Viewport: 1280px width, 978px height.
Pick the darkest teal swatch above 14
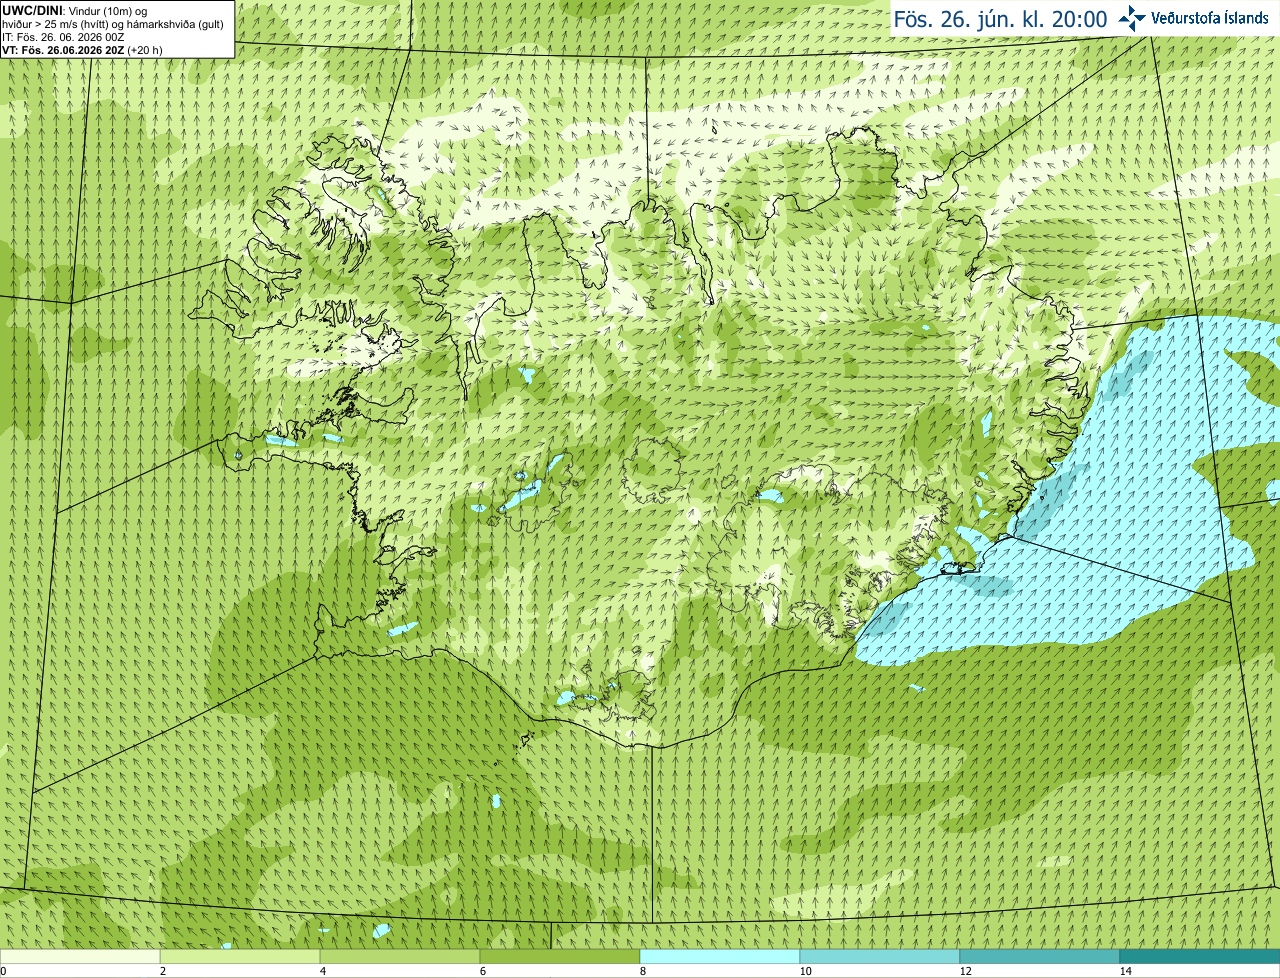[1200, 956]
